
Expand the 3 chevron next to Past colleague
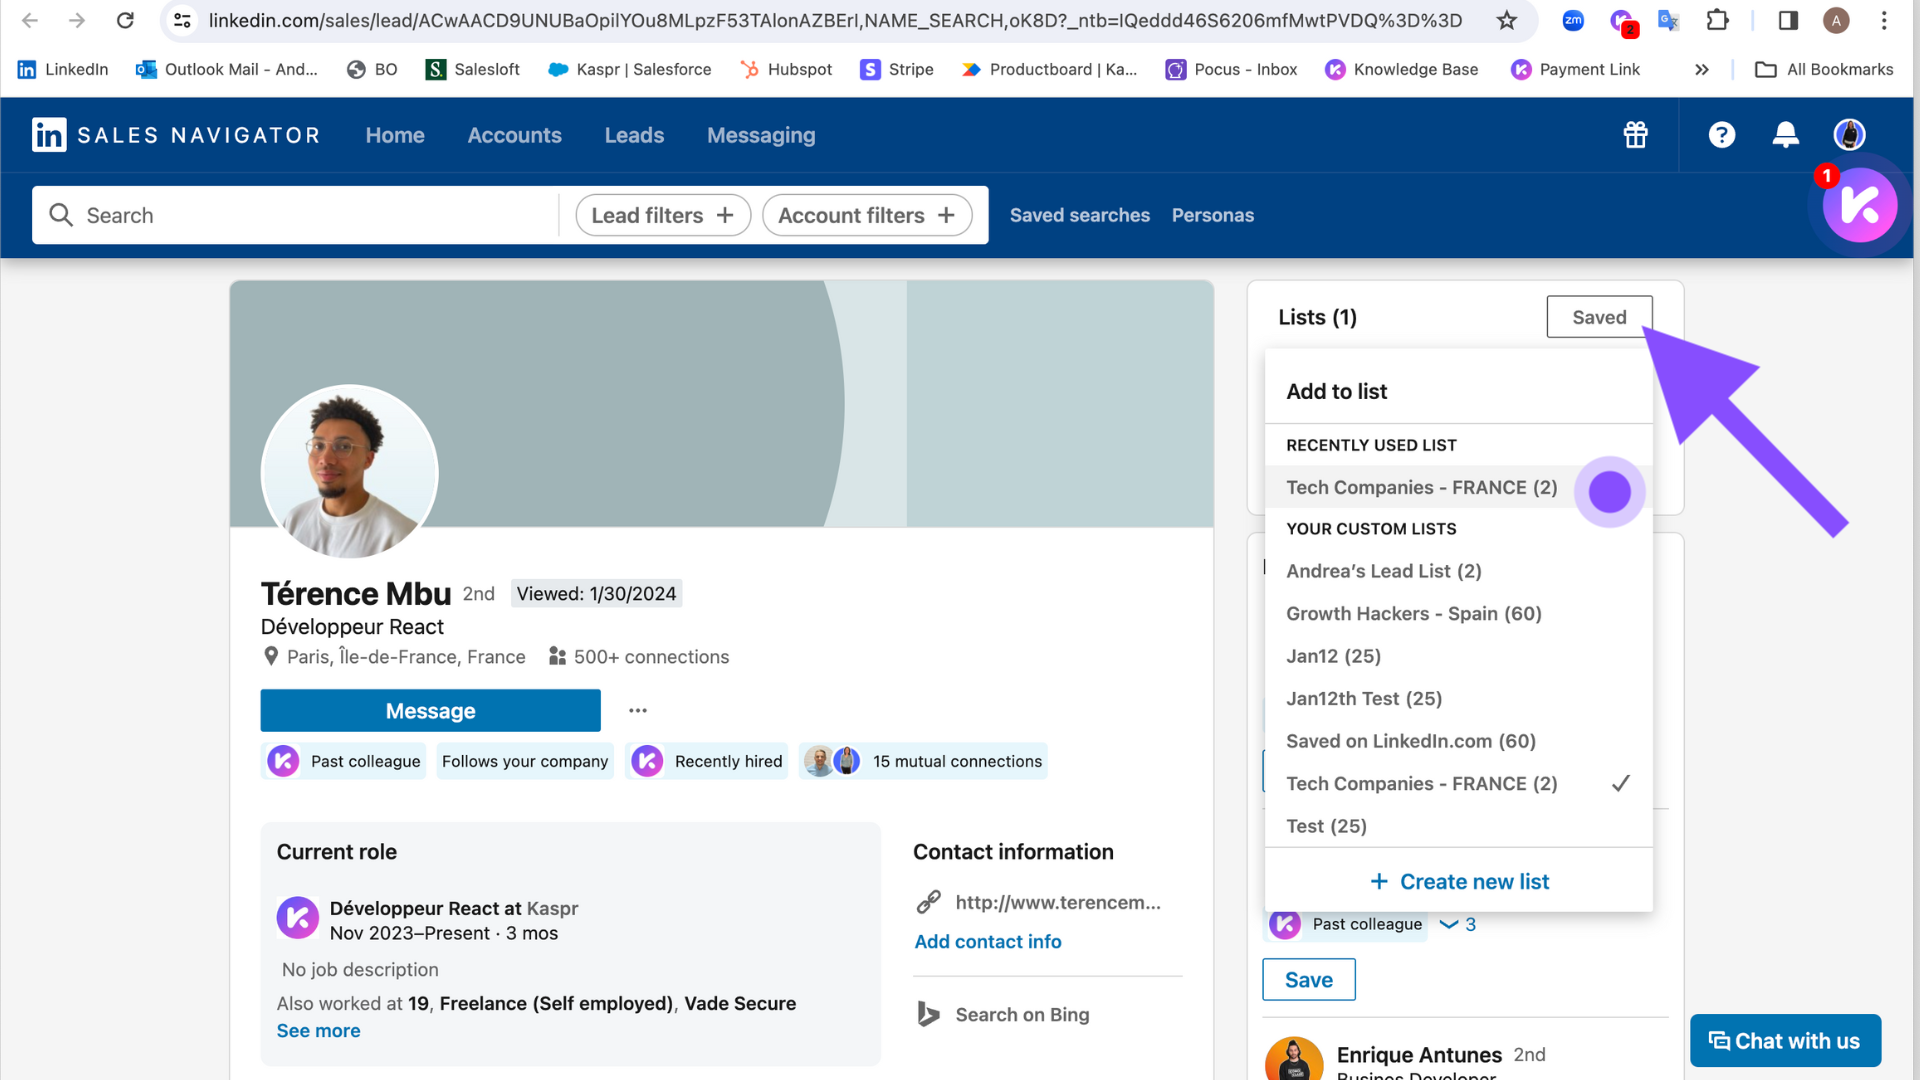pyautogui.click(x=1457, y=925)
